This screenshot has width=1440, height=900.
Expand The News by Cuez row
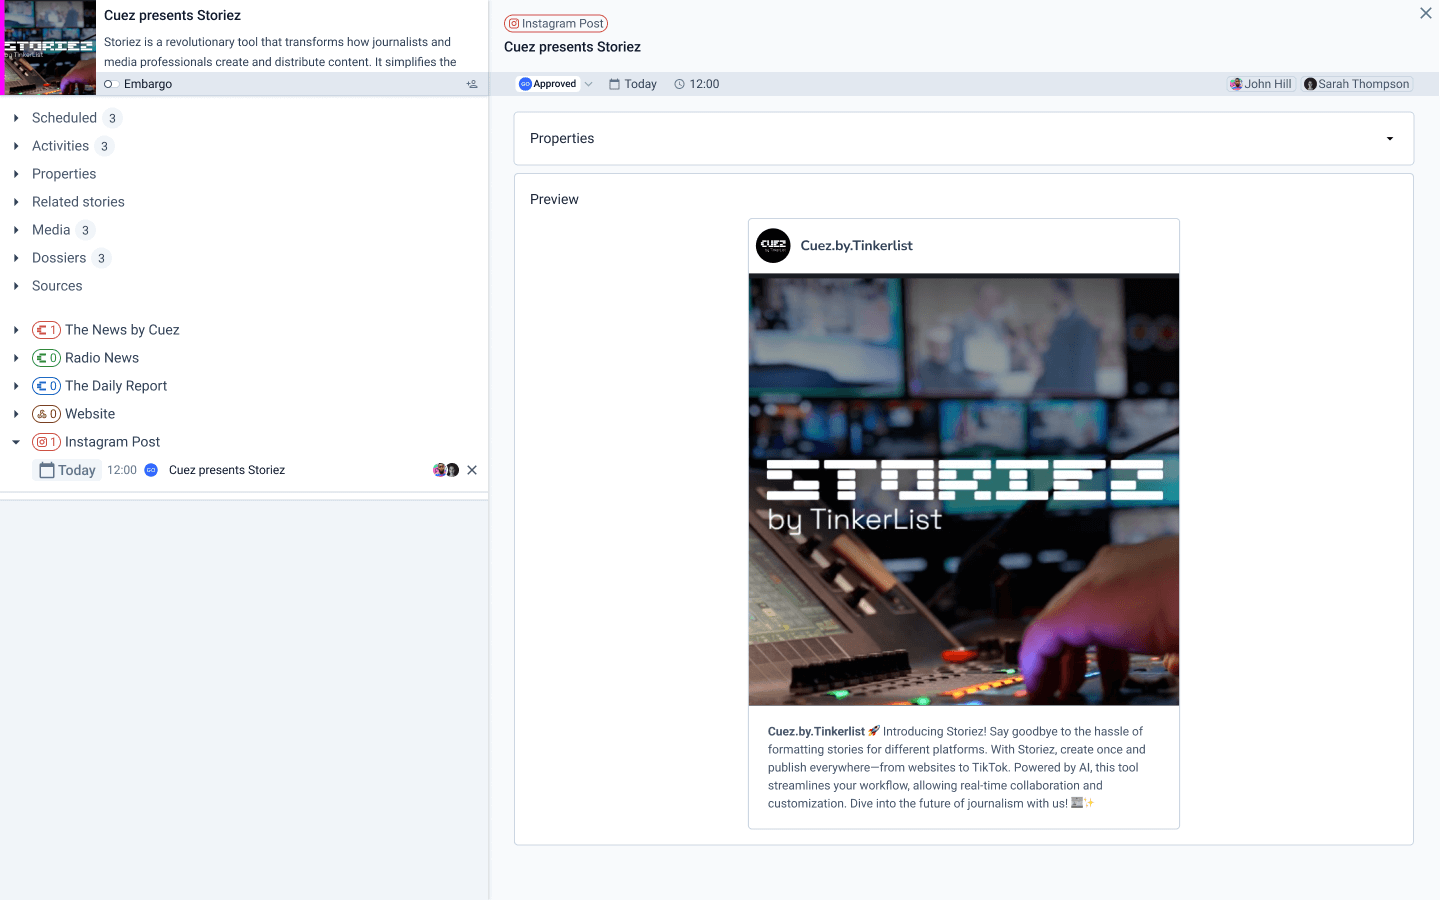[x=16, y=330]
